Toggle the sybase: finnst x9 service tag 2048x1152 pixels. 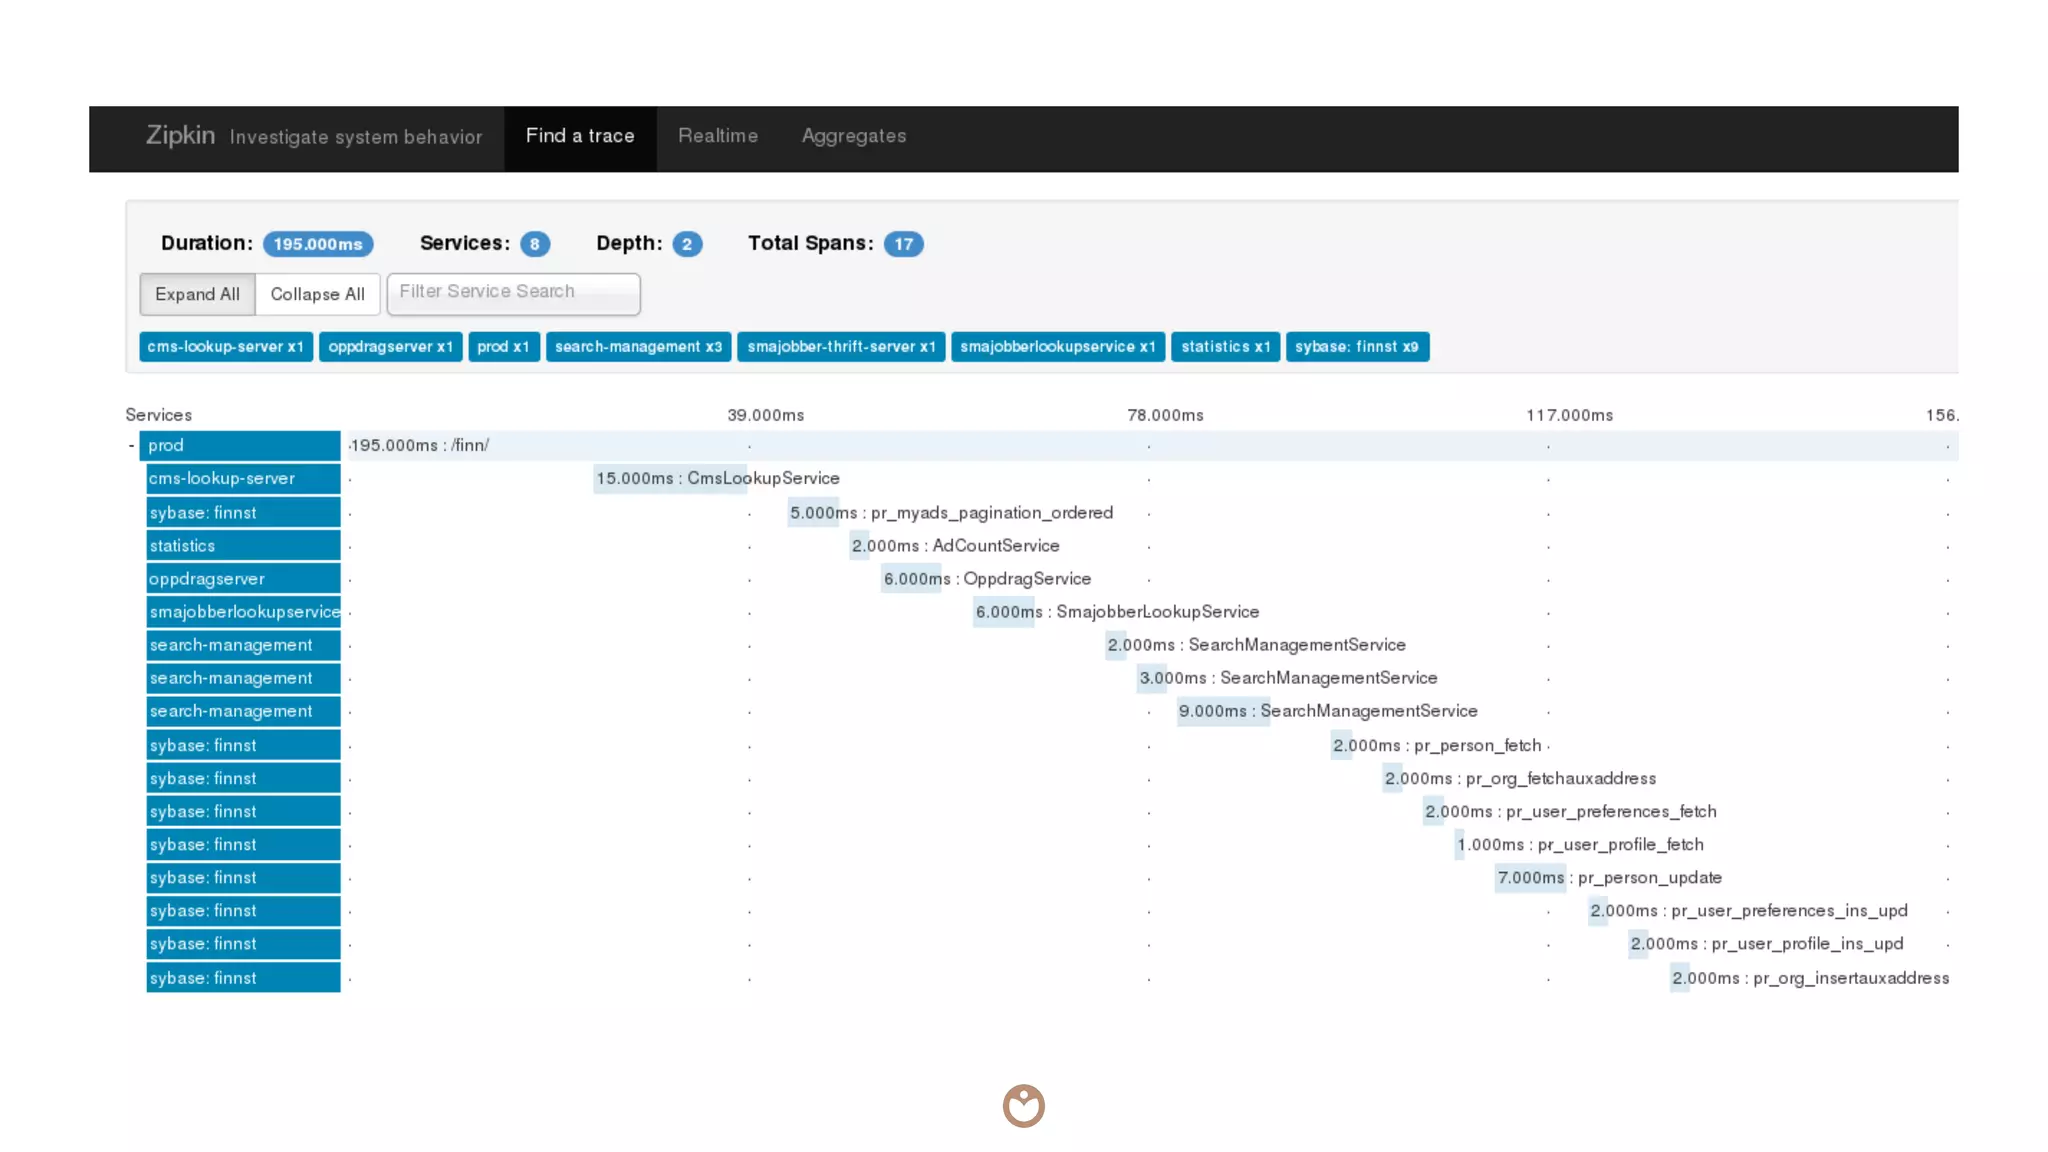(1356, 347)
